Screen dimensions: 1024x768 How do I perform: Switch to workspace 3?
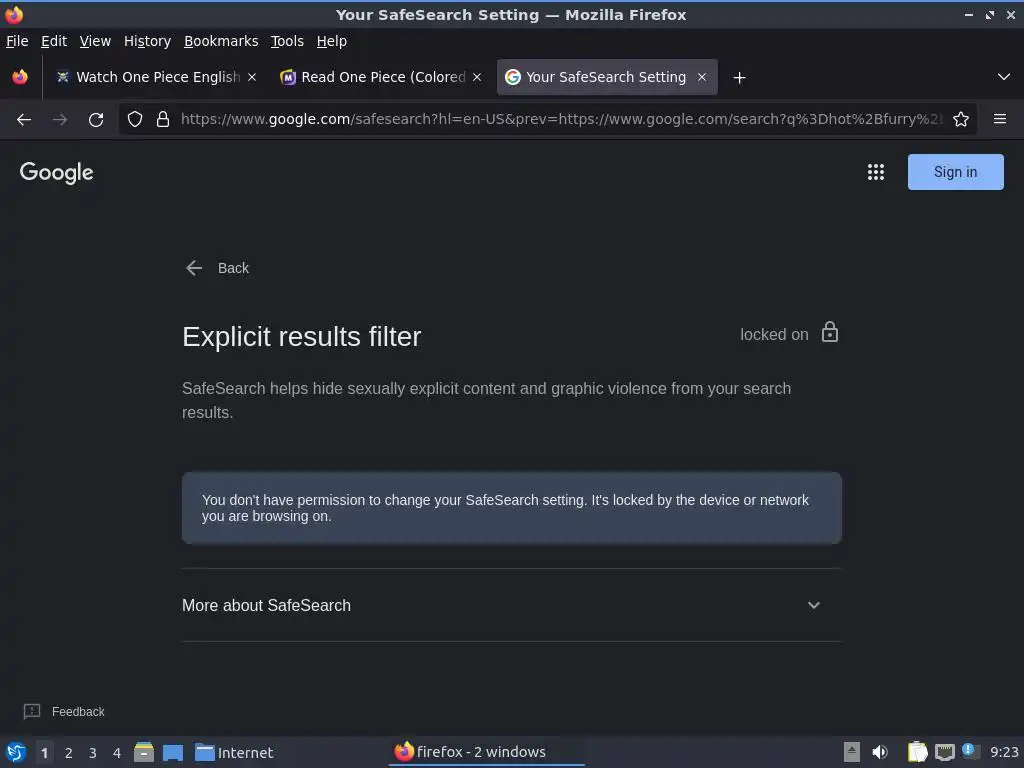tap(93, 752)
